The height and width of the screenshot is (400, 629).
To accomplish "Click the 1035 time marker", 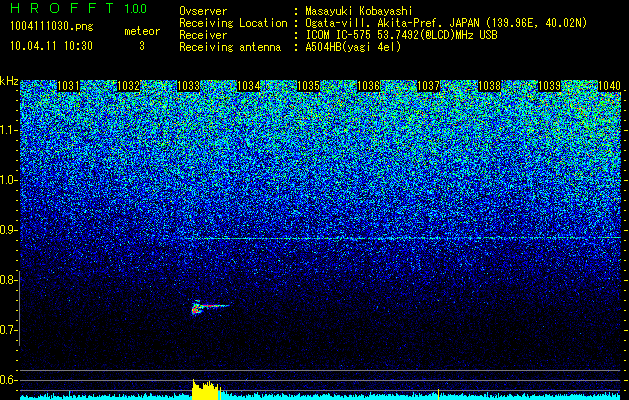I will [308, 86].
